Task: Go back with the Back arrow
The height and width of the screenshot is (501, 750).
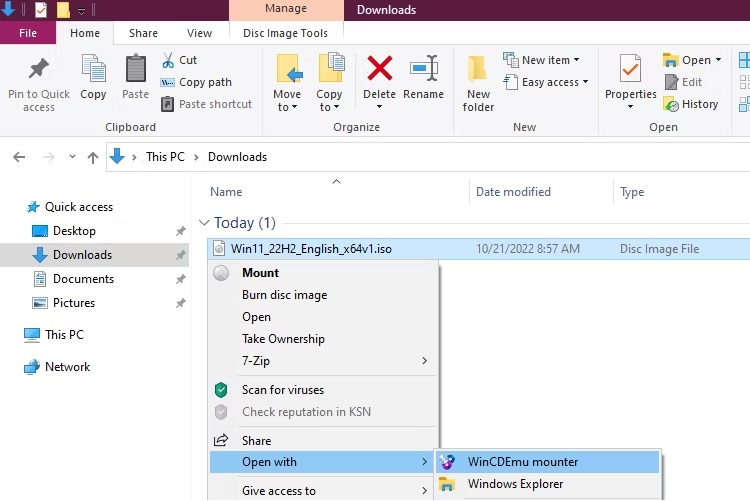Action: [19, 157]
